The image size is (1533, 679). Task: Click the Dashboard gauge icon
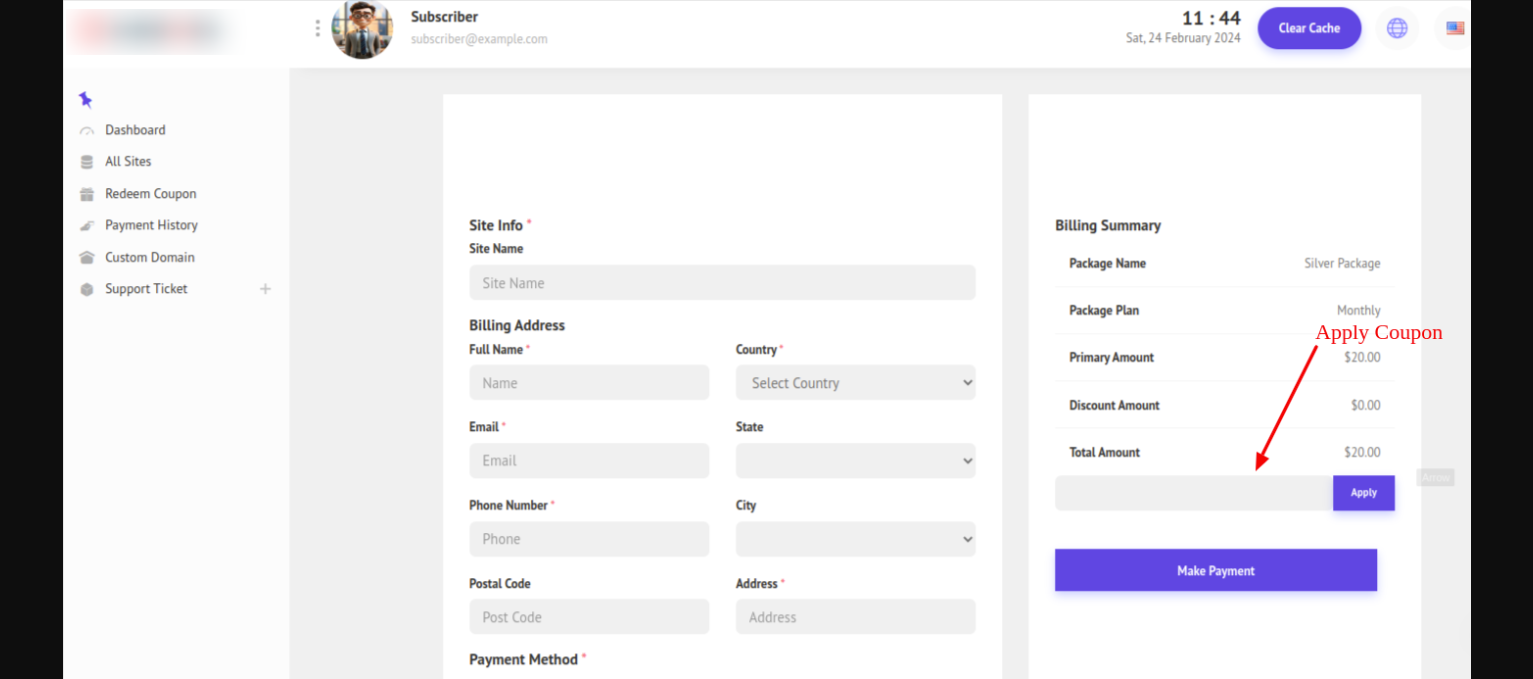(x=87, y=130)
